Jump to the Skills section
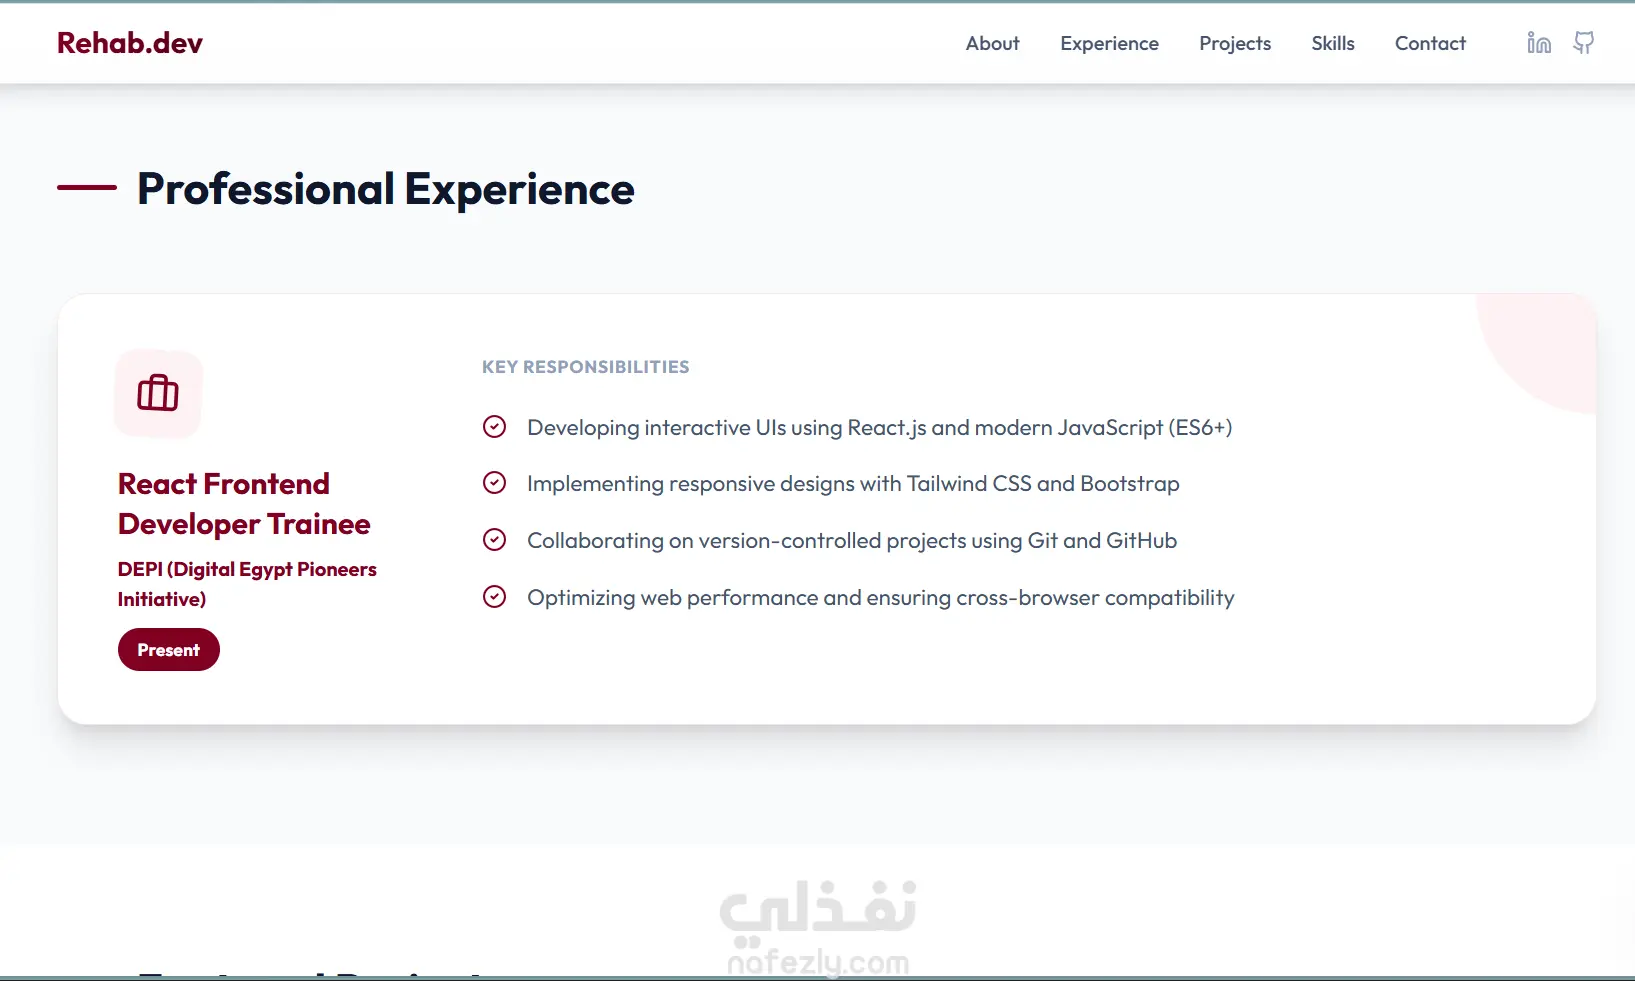The height and width of the screenshot is (981, 1635). pos(1333,43)
